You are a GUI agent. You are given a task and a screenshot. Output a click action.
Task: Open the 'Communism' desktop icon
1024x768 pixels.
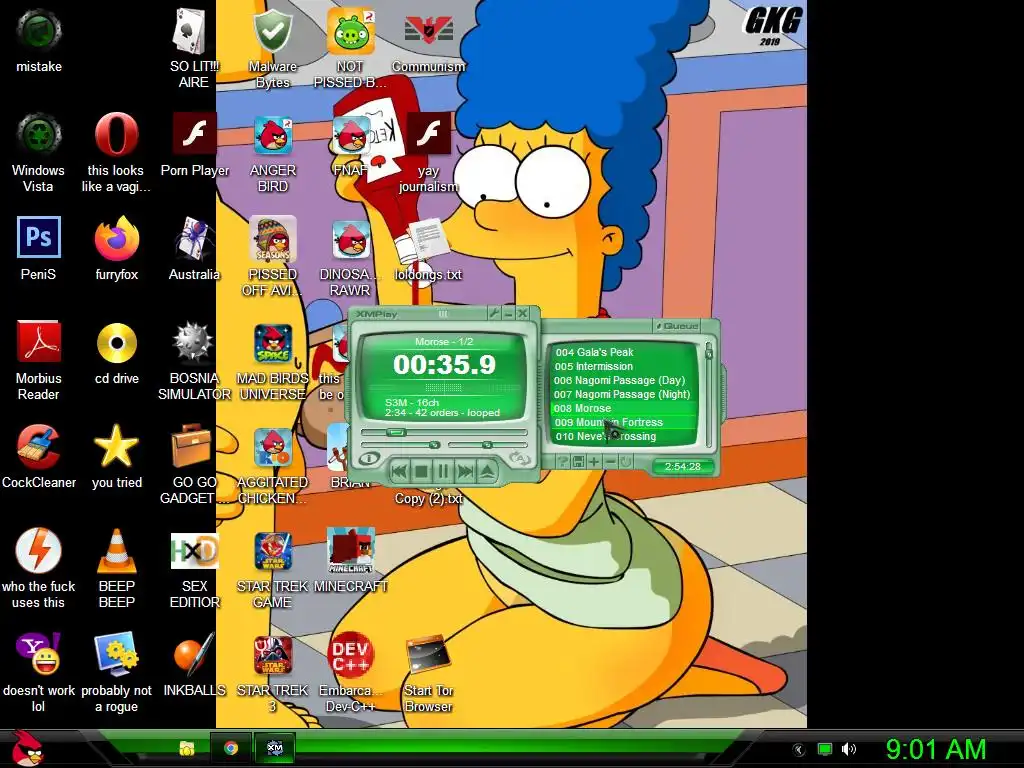tap(428, 40)
